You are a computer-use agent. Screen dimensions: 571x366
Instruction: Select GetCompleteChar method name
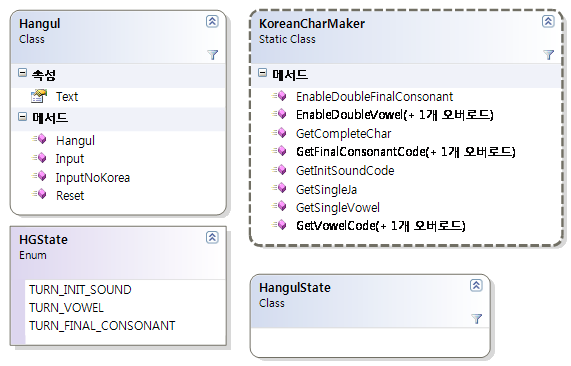click(x=343, y=134)
